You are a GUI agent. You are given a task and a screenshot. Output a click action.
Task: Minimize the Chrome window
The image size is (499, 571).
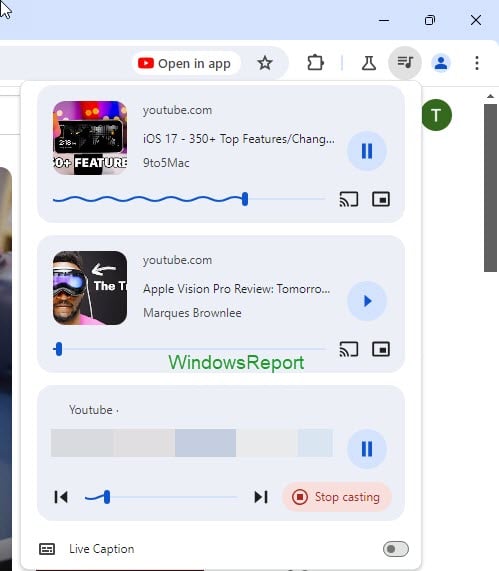(384, 20)
